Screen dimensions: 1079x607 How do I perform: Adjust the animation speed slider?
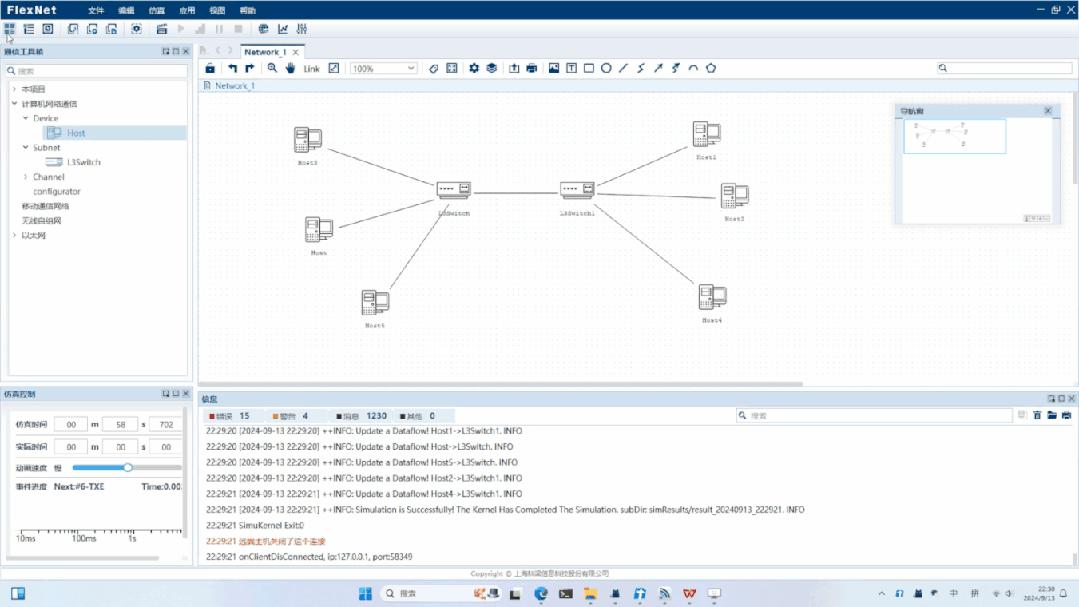click(126, 466)
